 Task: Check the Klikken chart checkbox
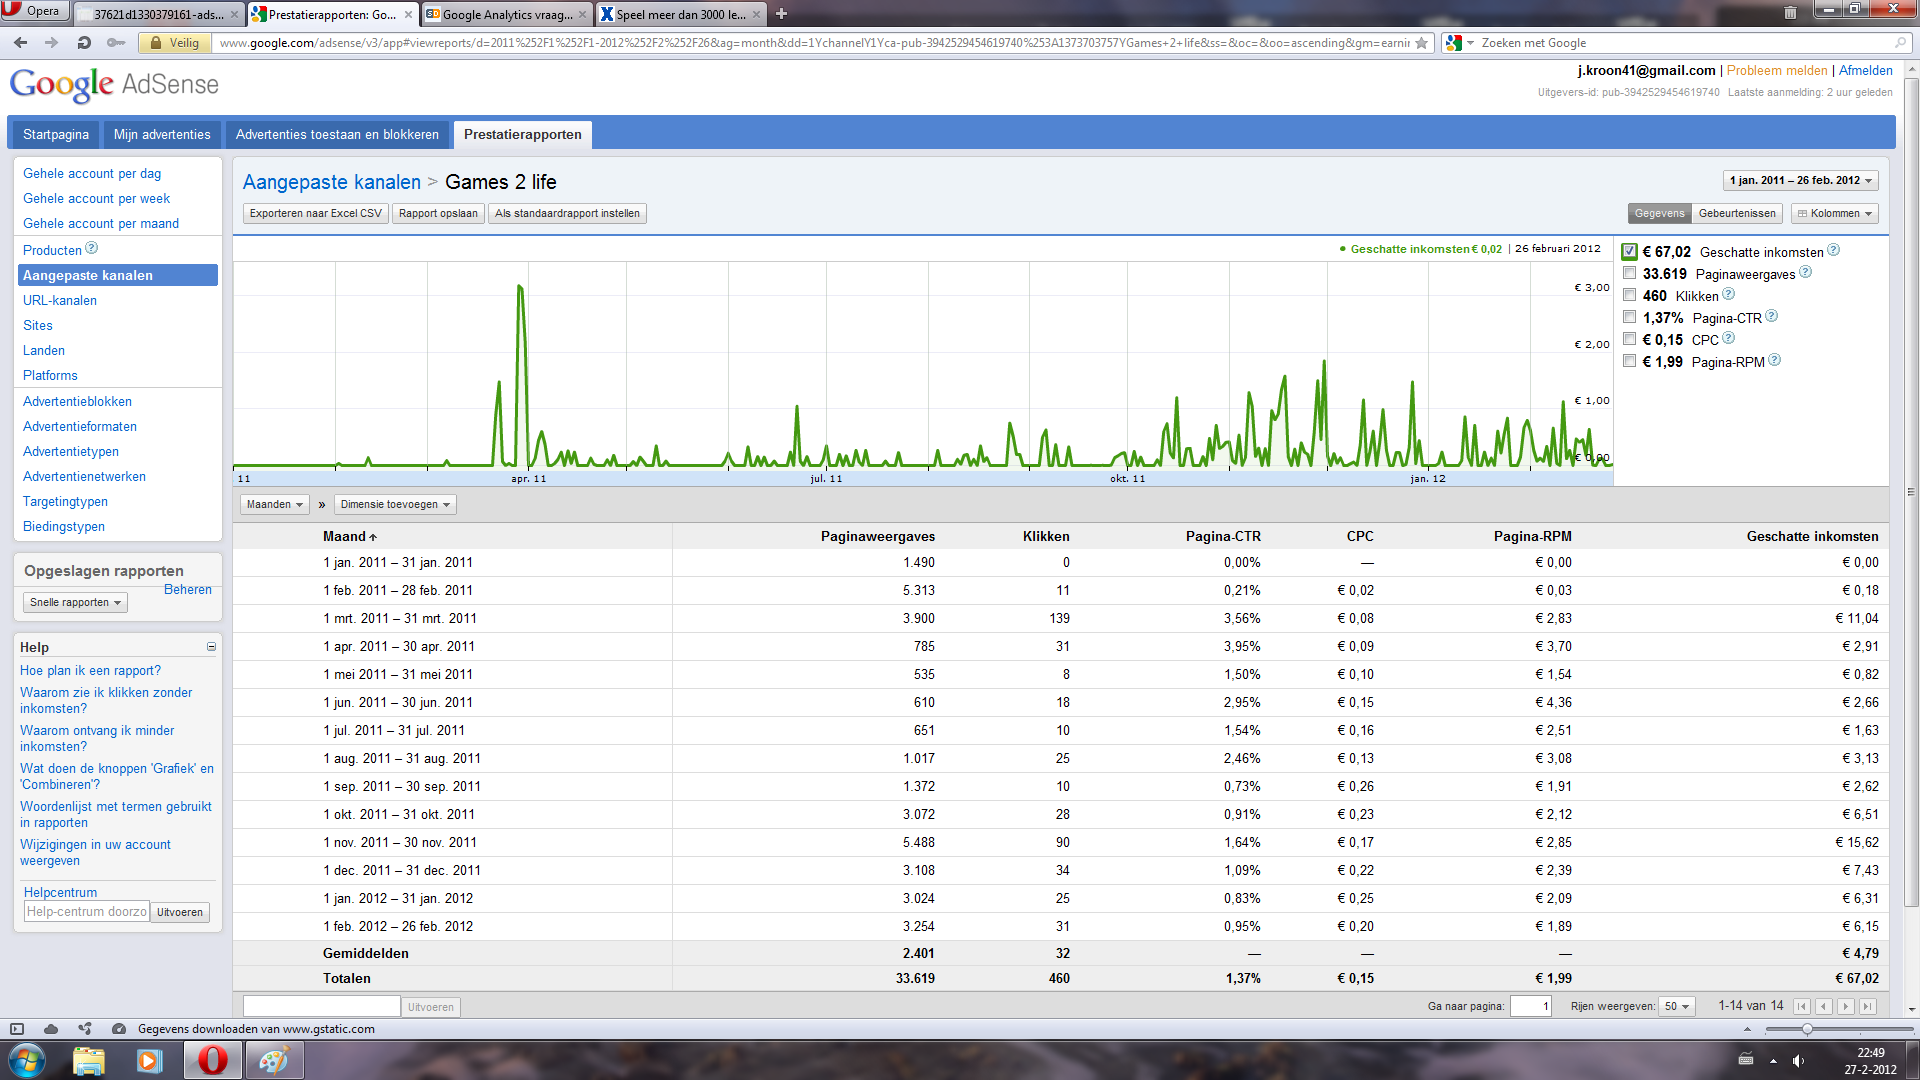(1630, 295)
